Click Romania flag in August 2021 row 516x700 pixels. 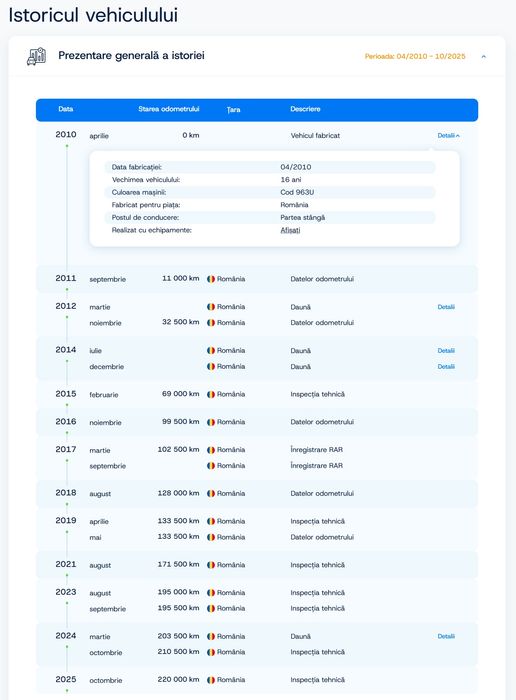pyautogui.click(x=211, y=565)
